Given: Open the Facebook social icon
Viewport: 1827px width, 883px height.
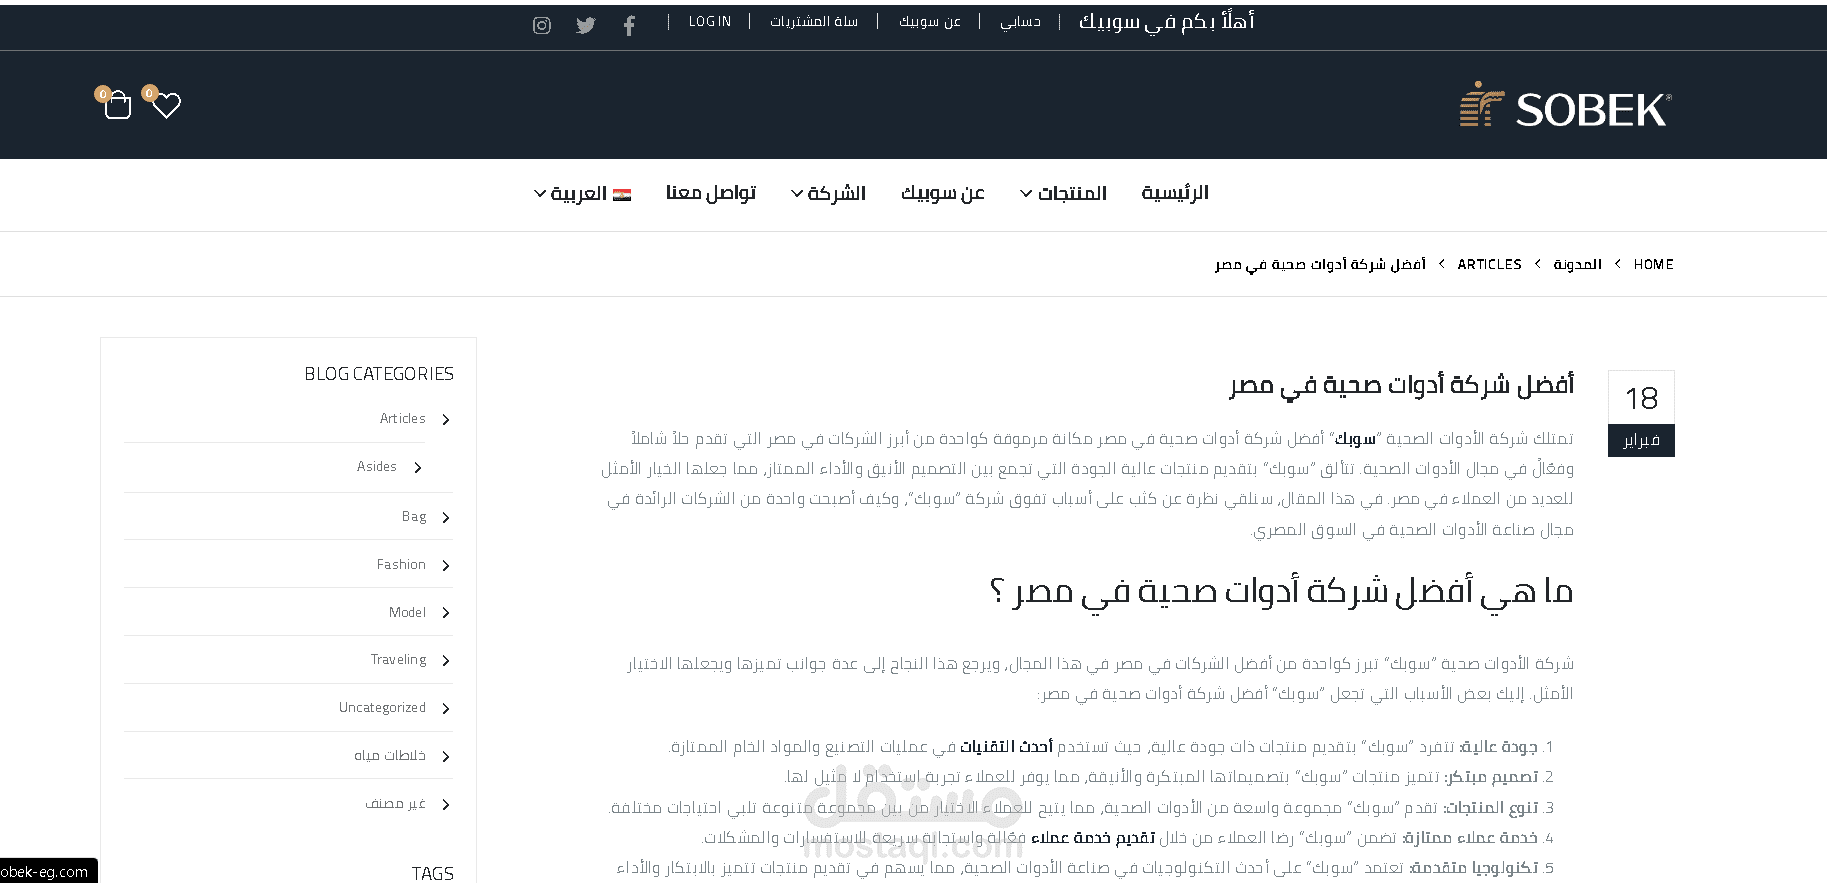Looking at the screenshot, I should pyautogui.click(x=629, y=26).
